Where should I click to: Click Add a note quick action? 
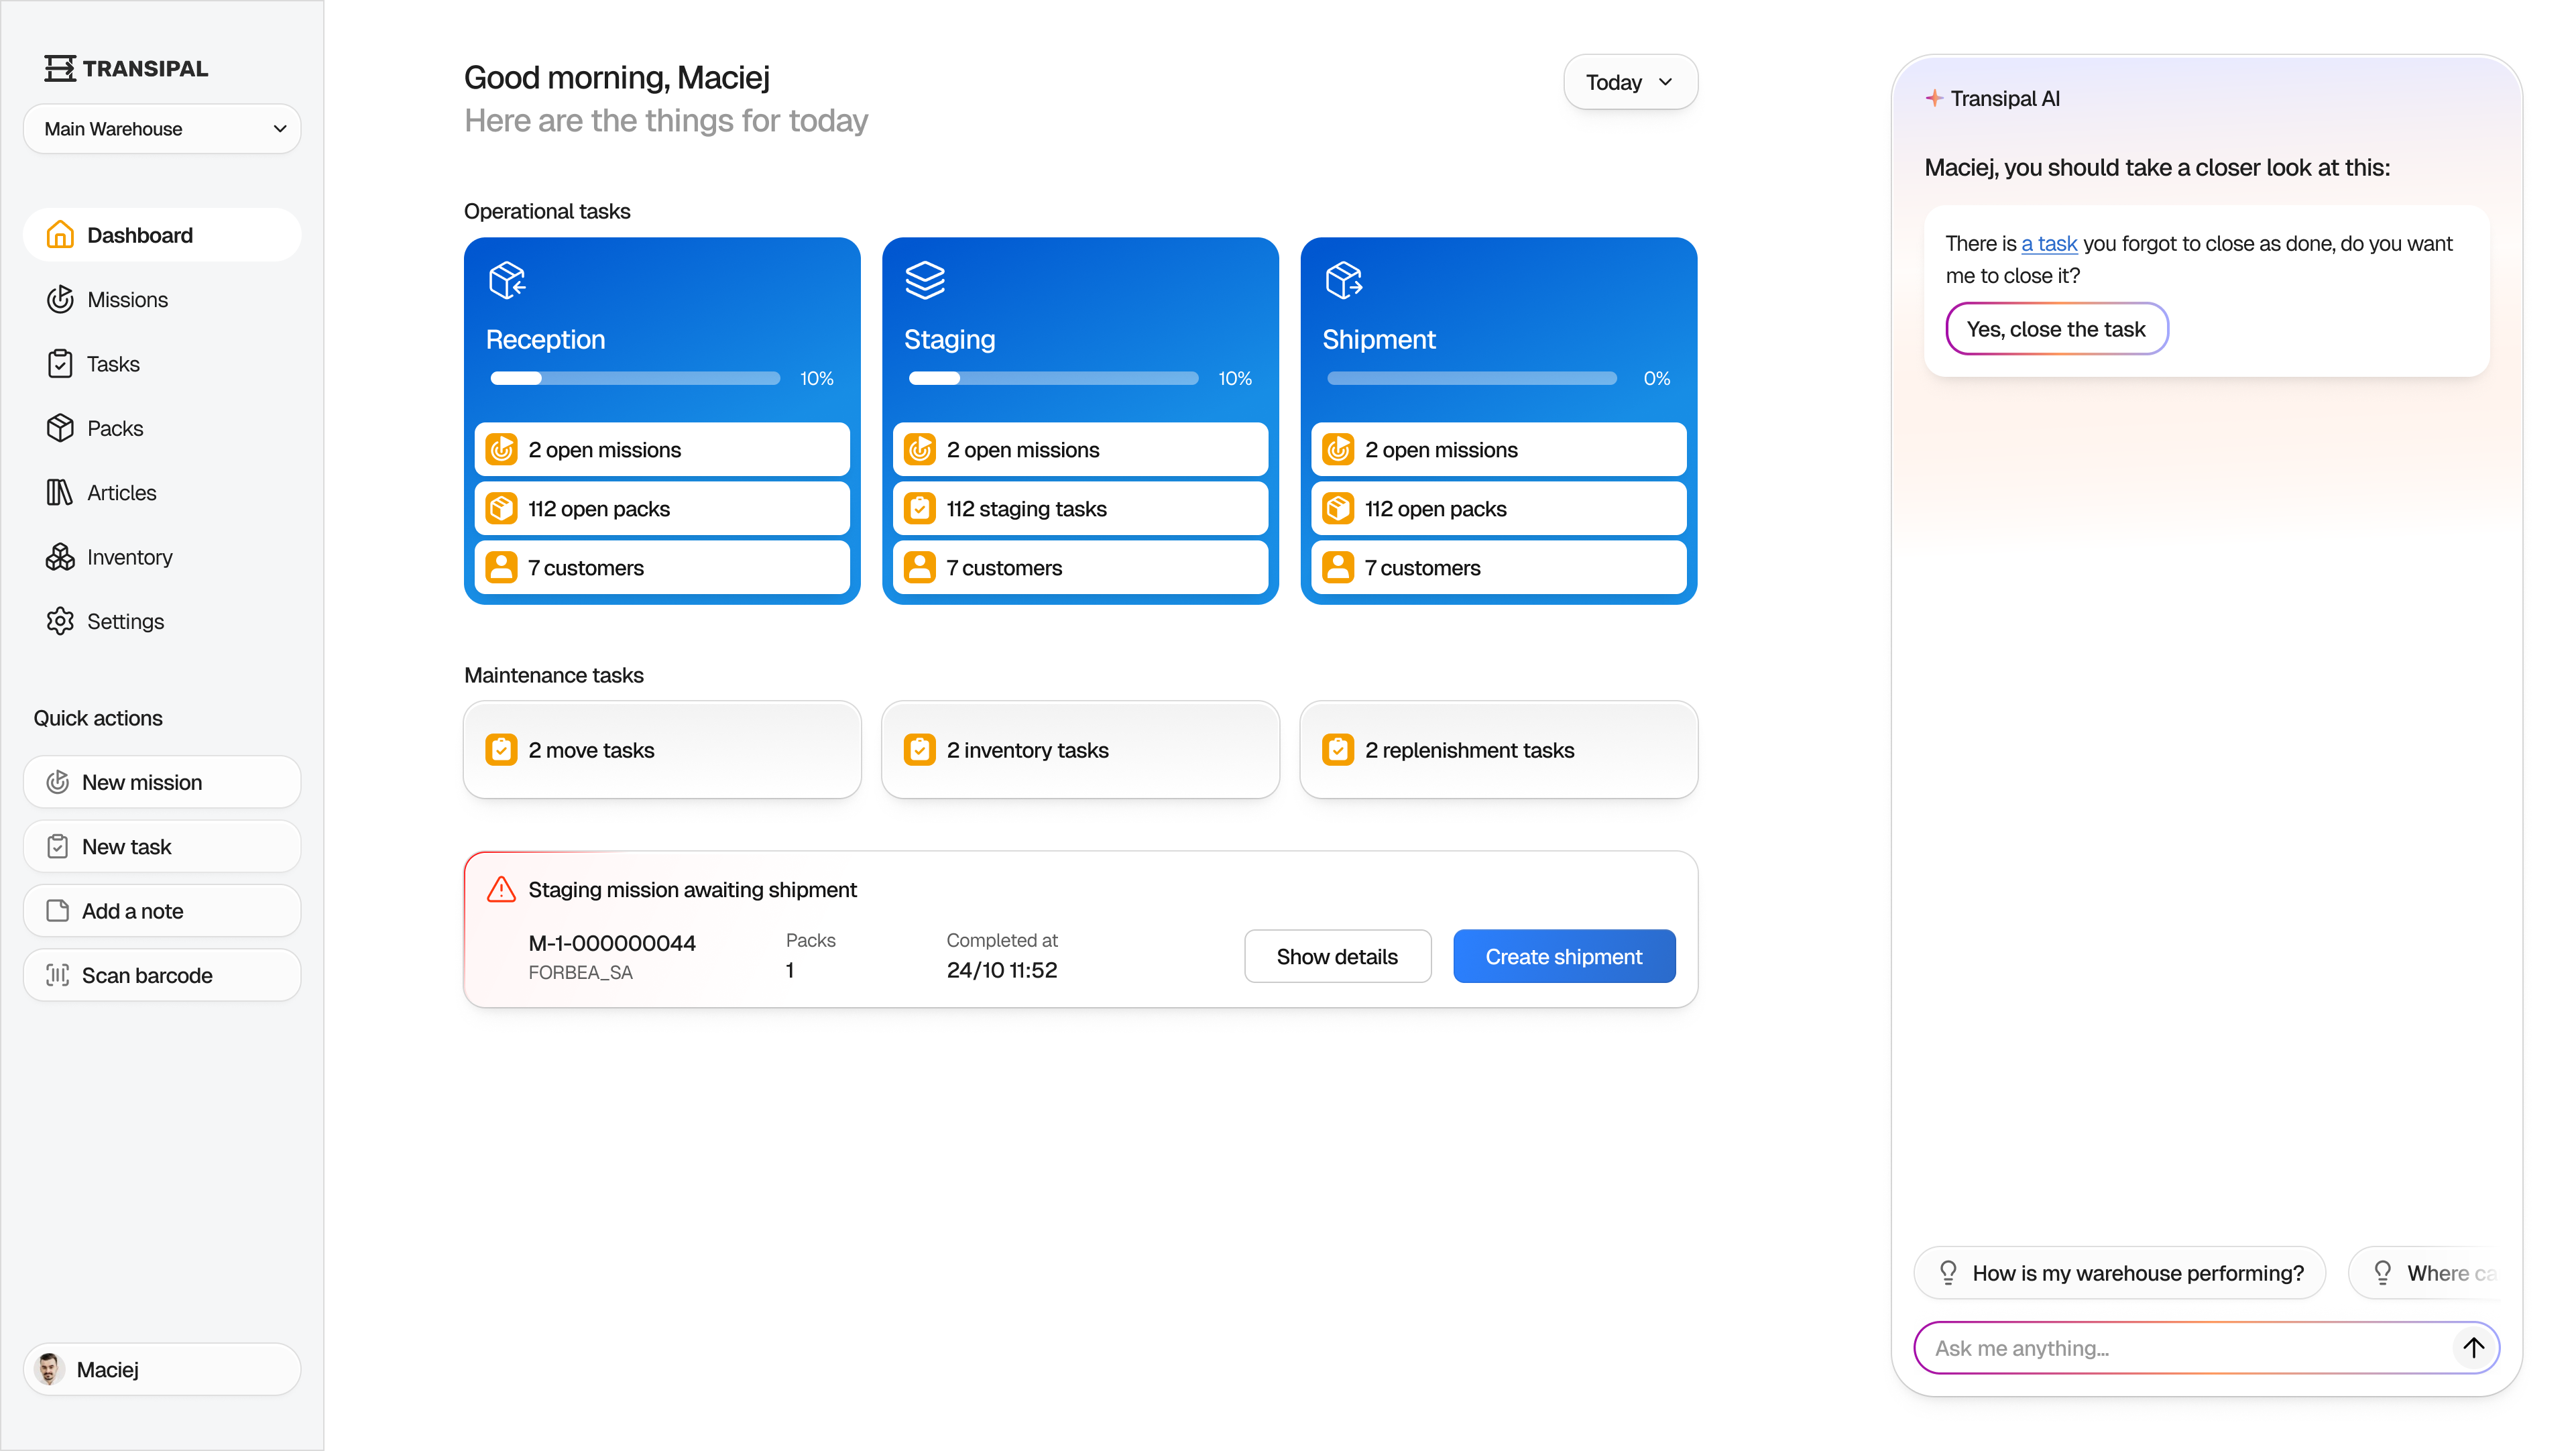tap(162, 911)
